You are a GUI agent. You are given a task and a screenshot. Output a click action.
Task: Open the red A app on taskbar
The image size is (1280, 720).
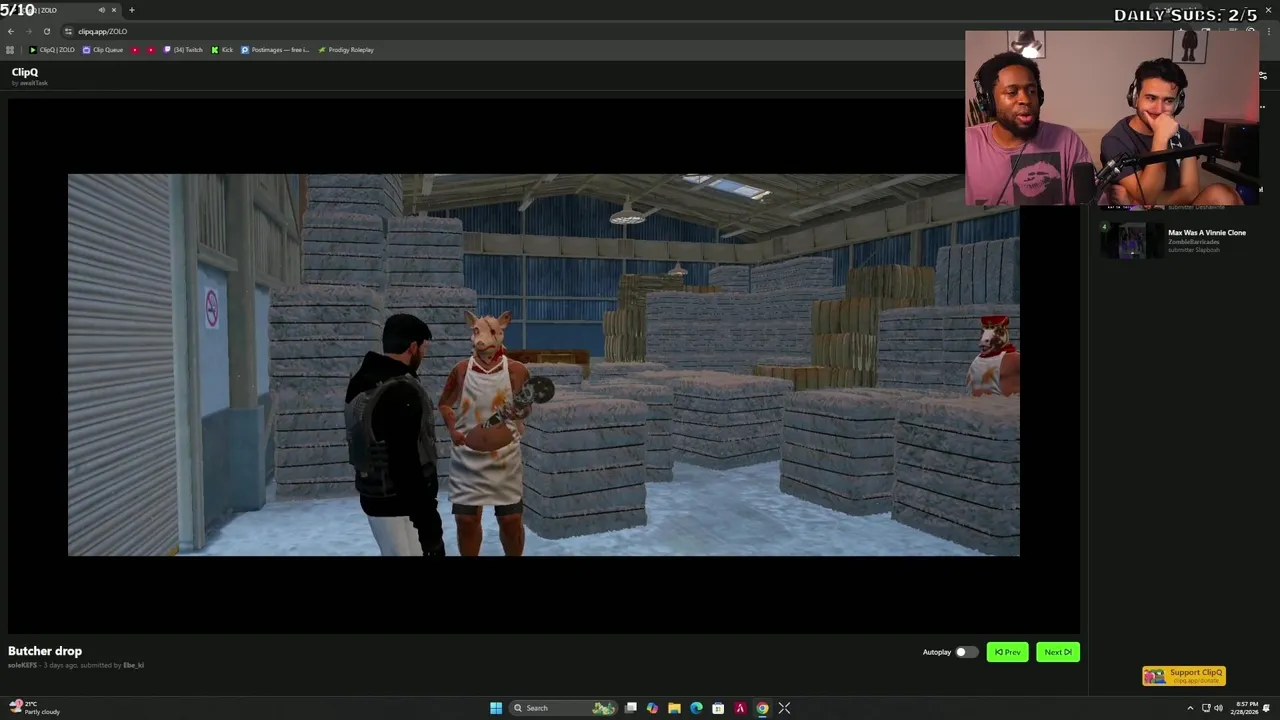(x=740, y=708)
